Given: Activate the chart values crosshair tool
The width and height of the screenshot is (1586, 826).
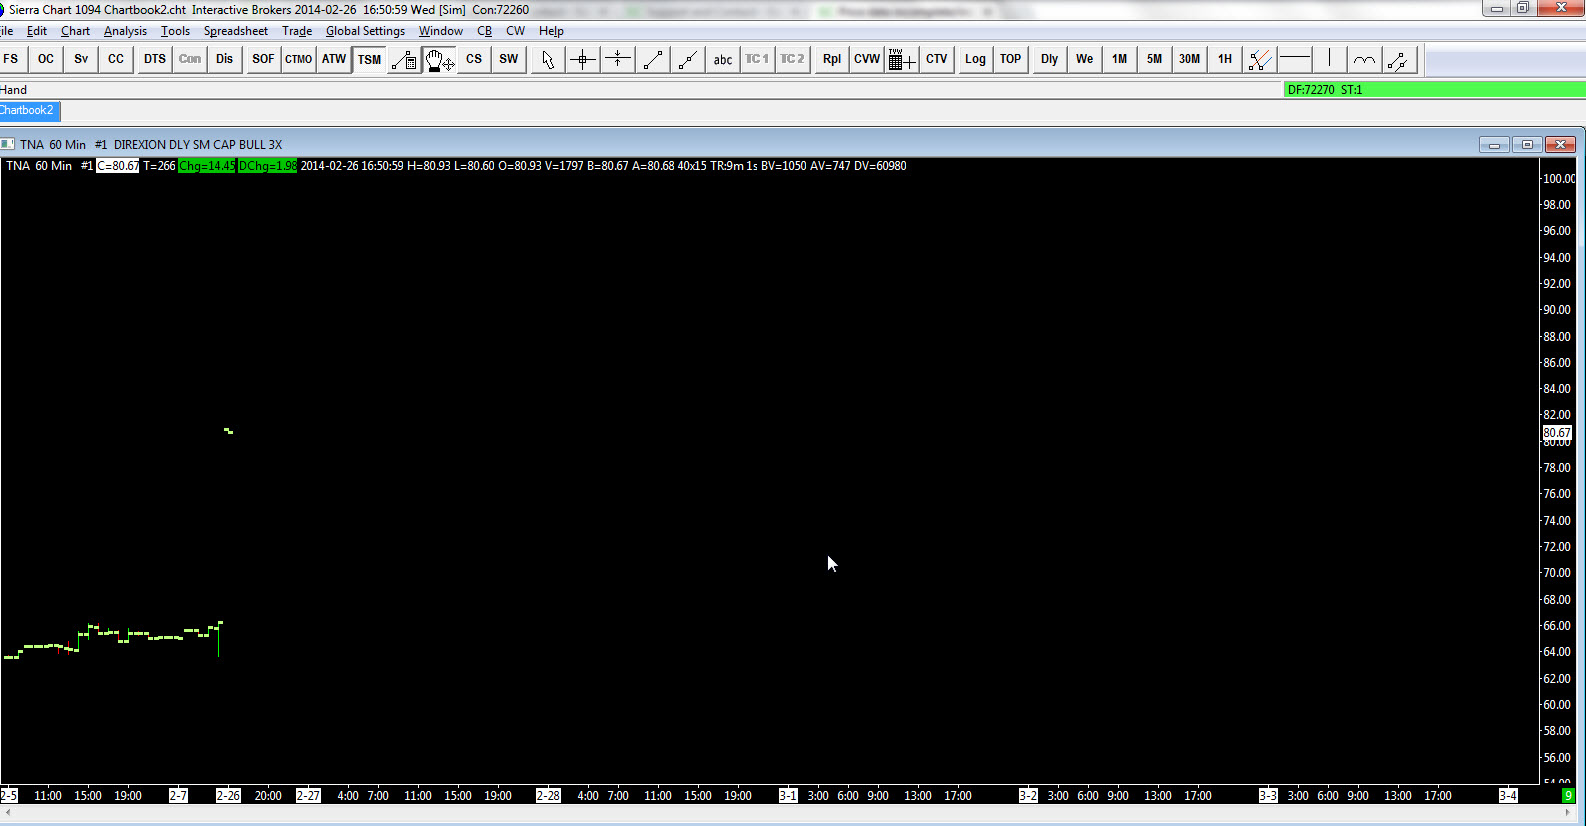Looking at the screenshot, I should click(582, 59).
